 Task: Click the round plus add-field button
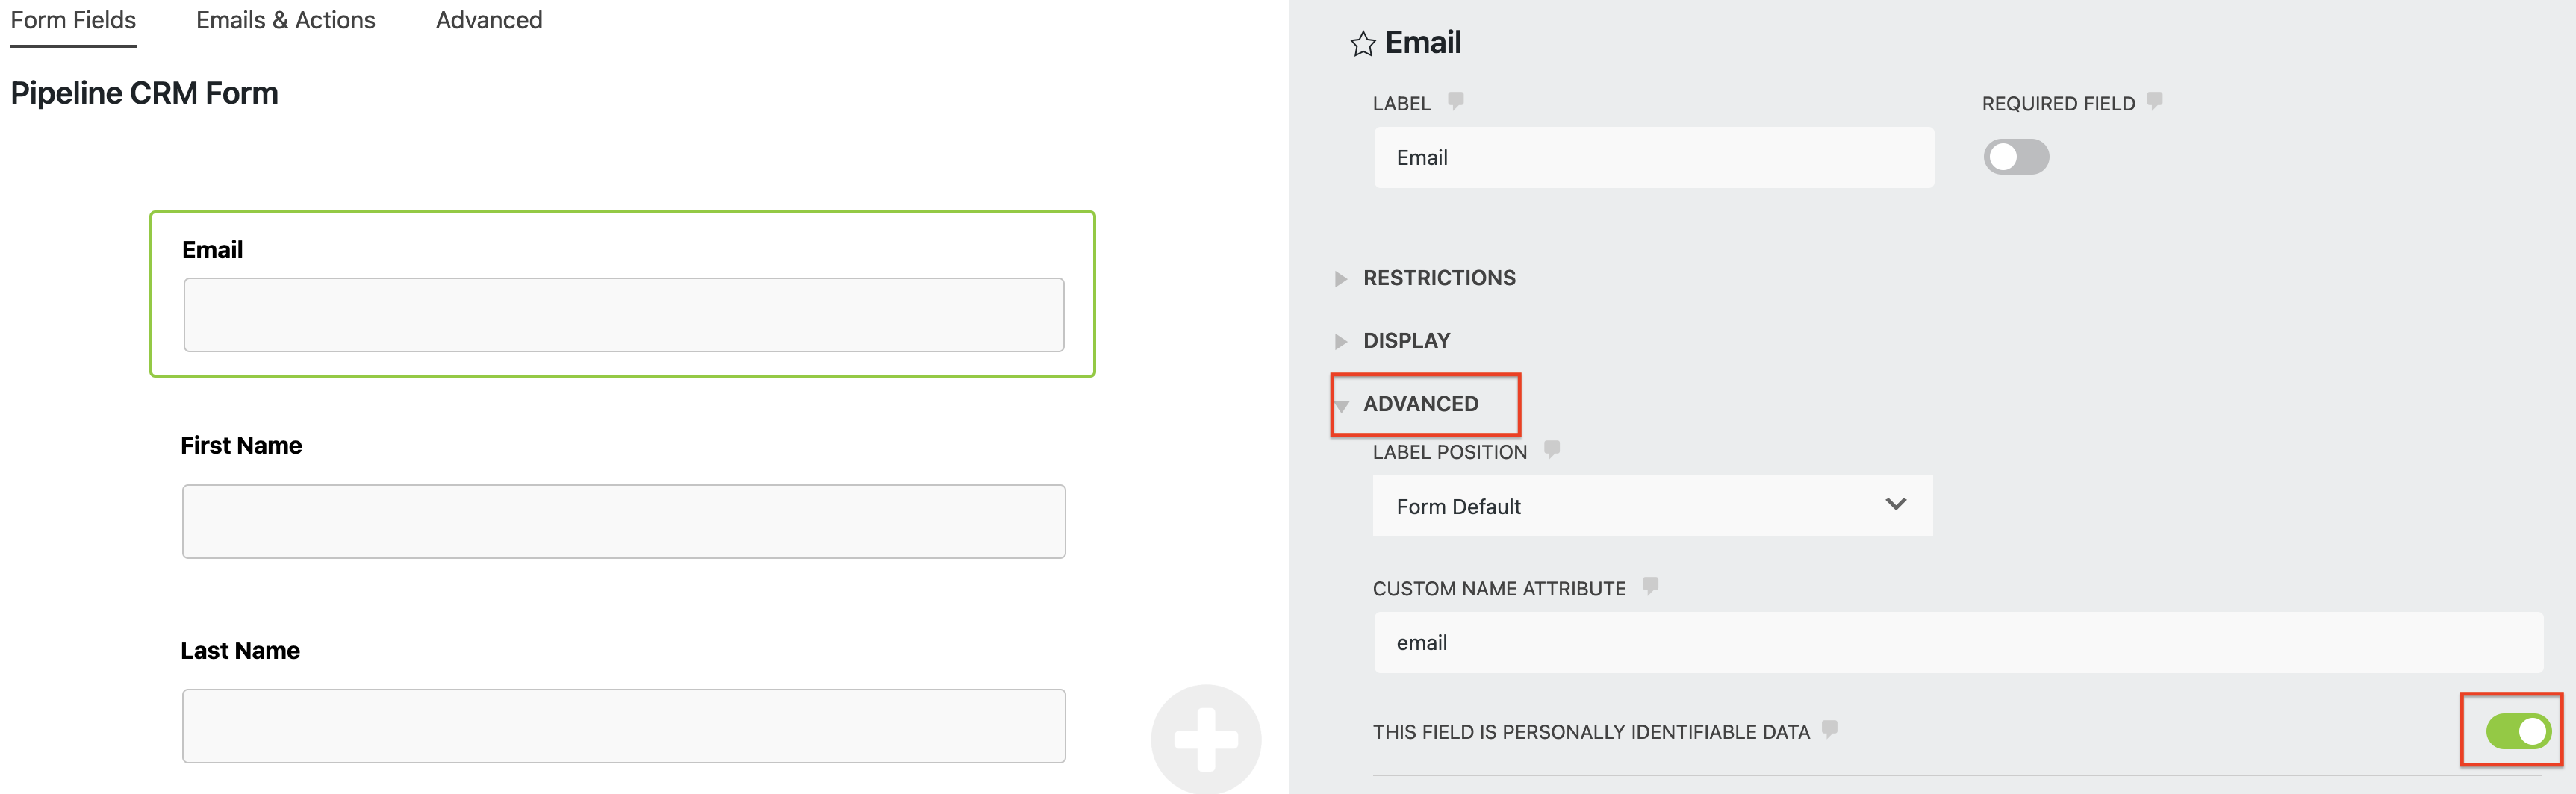coord(1206,739)
